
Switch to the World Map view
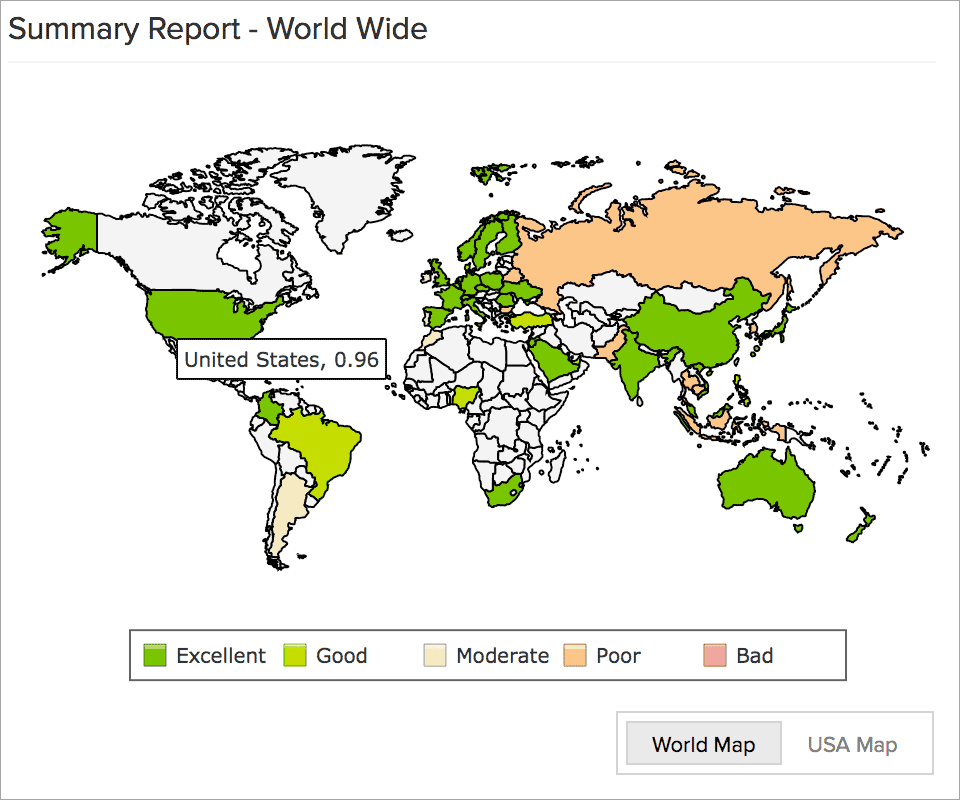click(703, 743)
